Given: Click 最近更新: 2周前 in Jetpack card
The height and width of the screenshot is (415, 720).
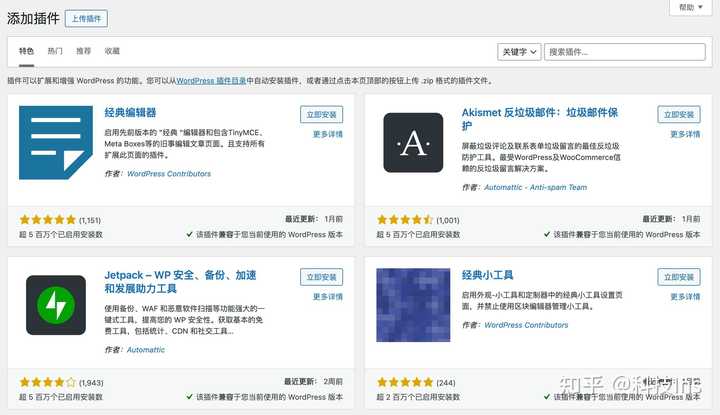Looking at the screenshot, I should 314,381.
